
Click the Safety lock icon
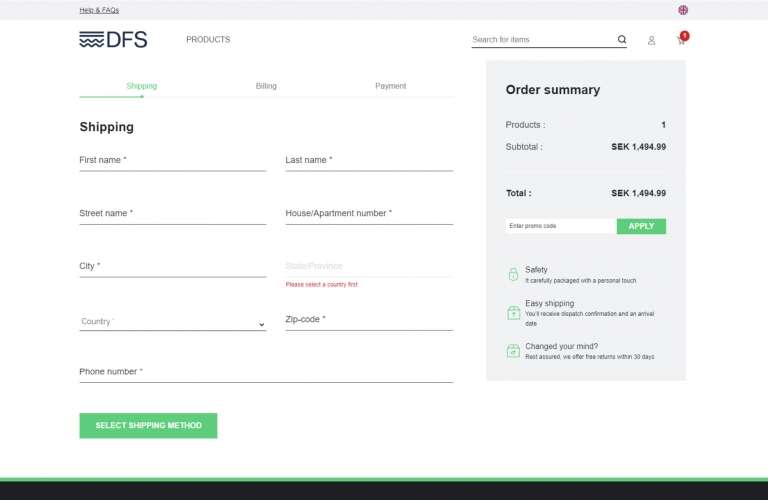coord(513,274)
